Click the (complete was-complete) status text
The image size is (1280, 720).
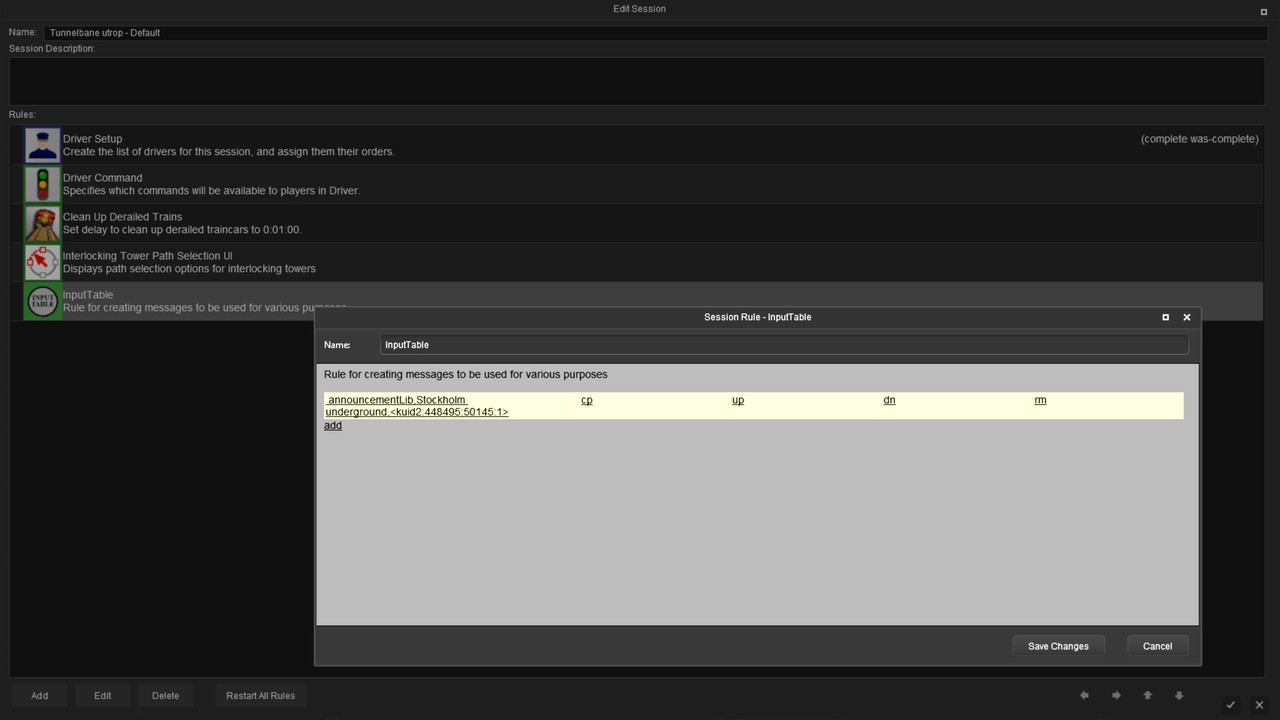tap(1199, 139)
